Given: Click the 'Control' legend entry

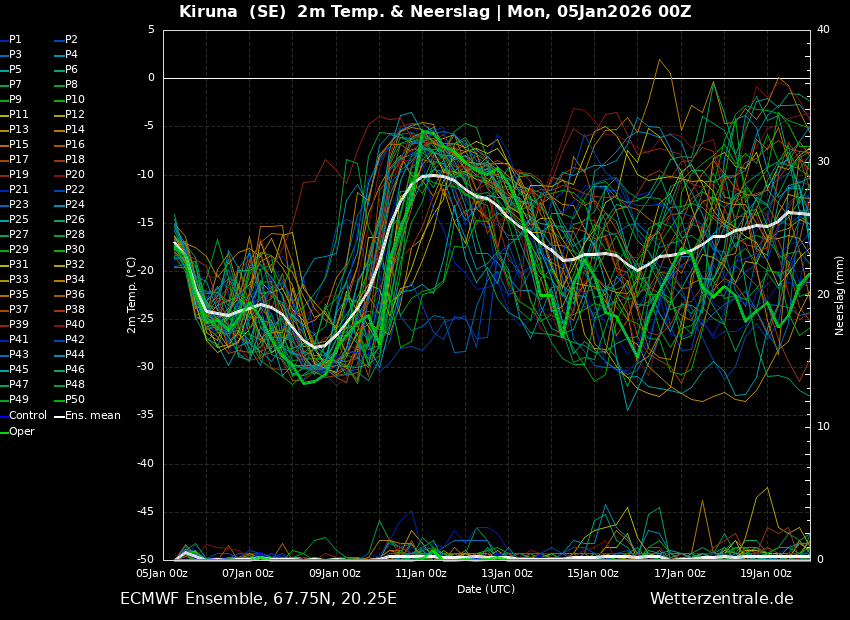Looking at the screenshot, I should point(23,416).
